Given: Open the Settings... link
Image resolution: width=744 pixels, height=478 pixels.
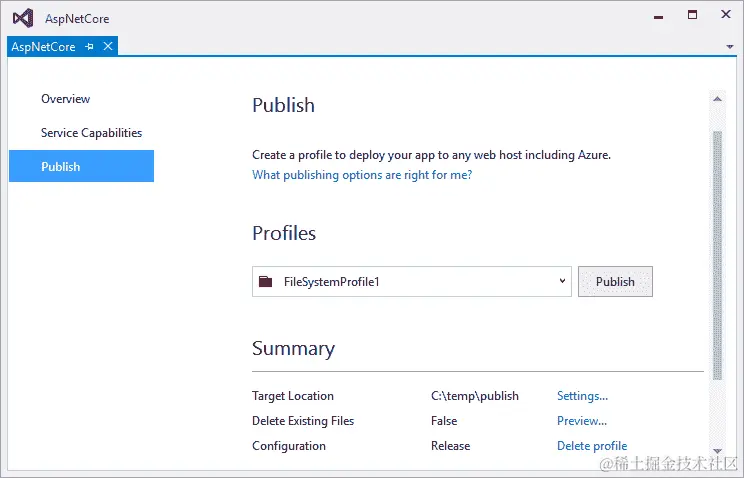Looking at the screenshot, I should tap(582, 396).
